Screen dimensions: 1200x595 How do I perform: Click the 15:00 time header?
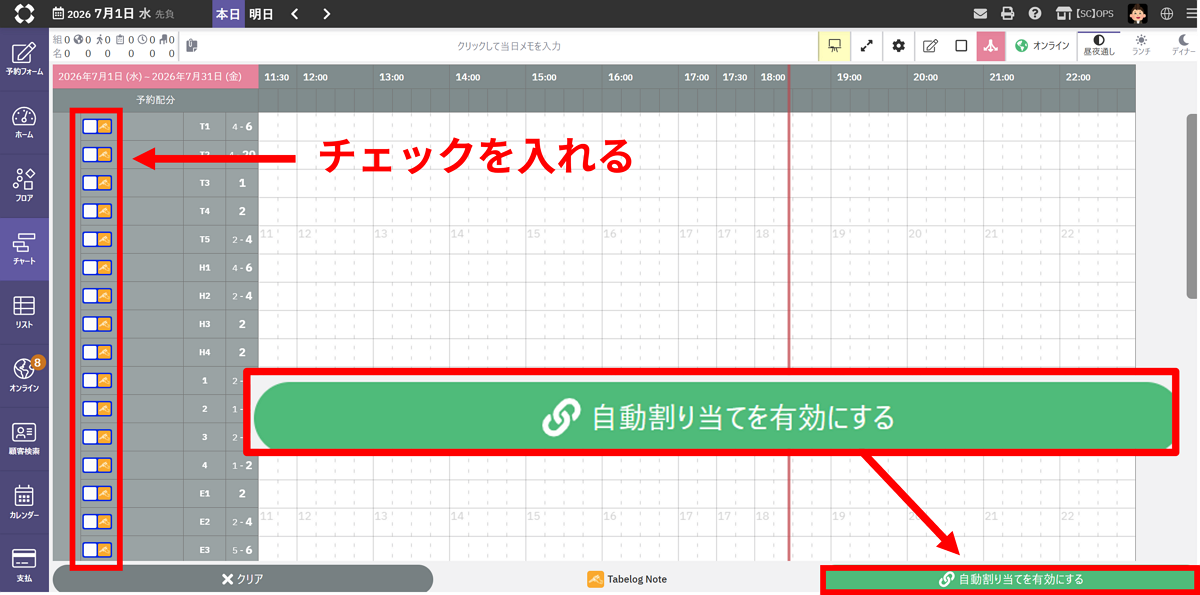tap(544, 77)
